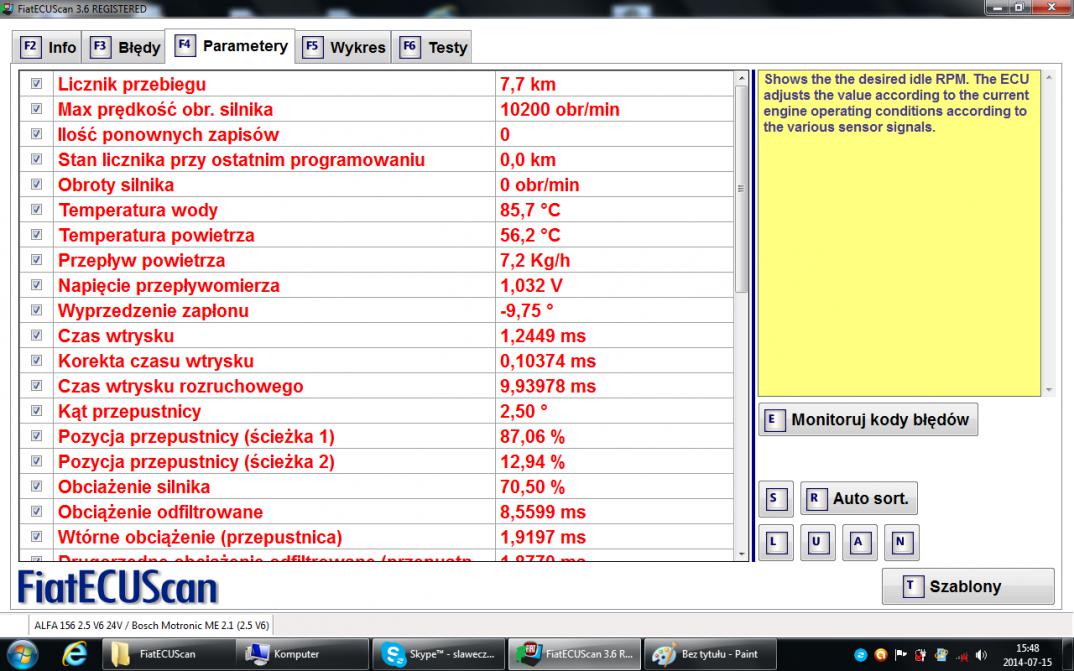
Task: Click the U button icon
Action: point(816,542)
